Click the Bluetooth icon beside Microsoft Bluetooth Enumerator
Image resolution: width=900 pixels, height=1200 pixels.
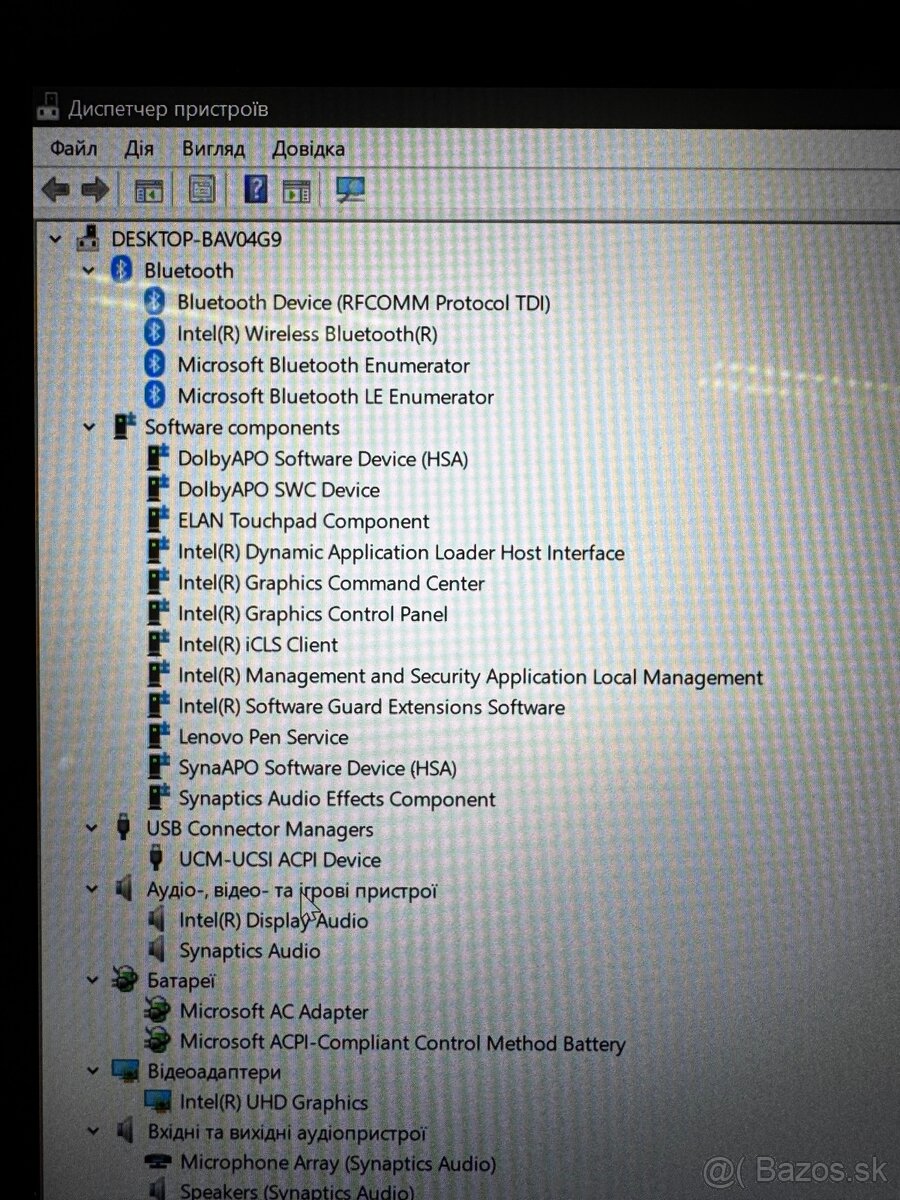point(157,365)
